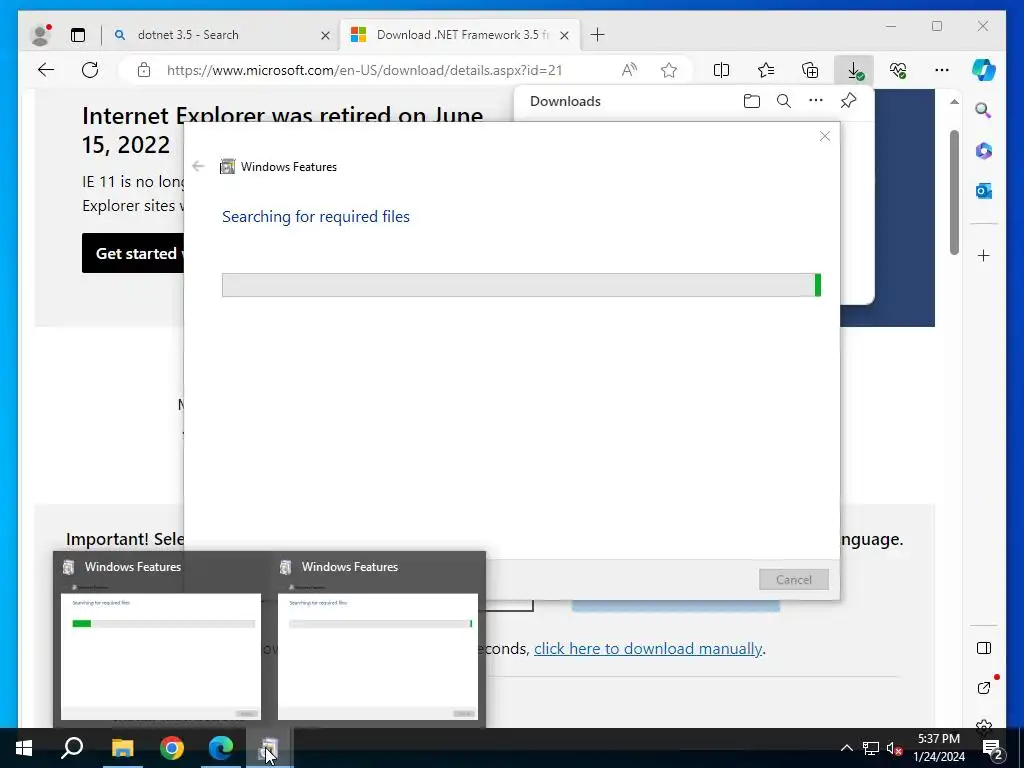Image resolution: width=1024 pixels, height=768 pixels.
Task: Open Microsoft 365 in Edge sidebar
Action: [x=984, y=151]
